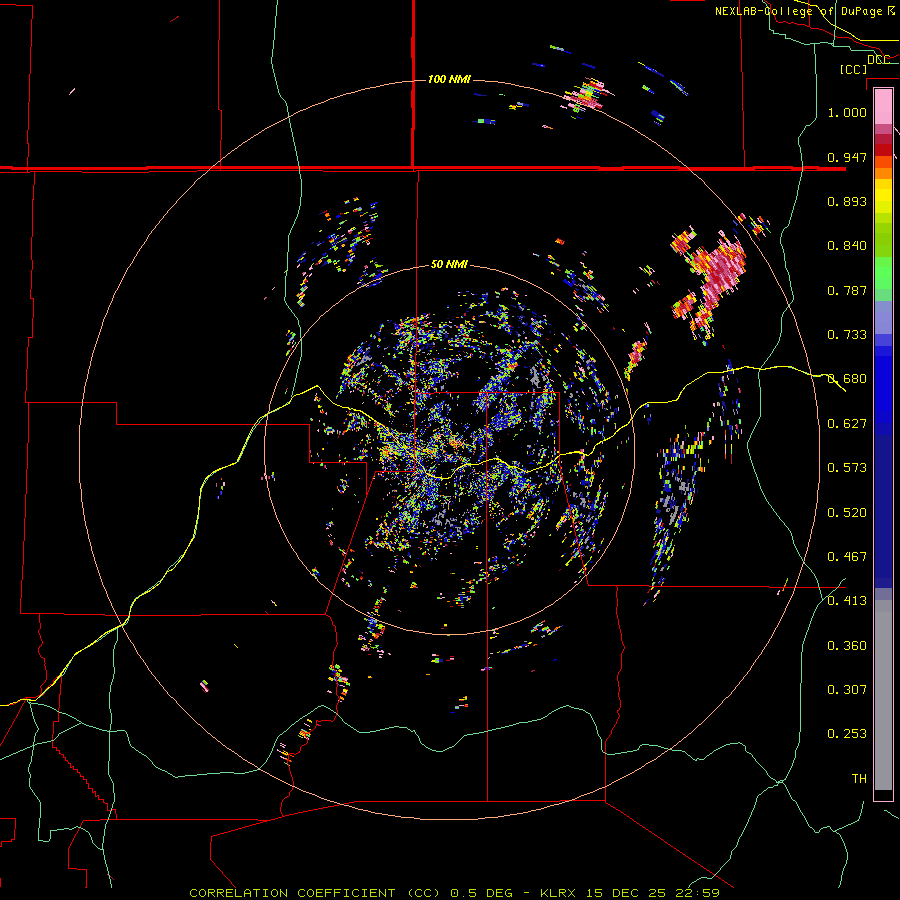900x900 pixels.
Task: Click the 0.947 scale value
Action: 847,157
